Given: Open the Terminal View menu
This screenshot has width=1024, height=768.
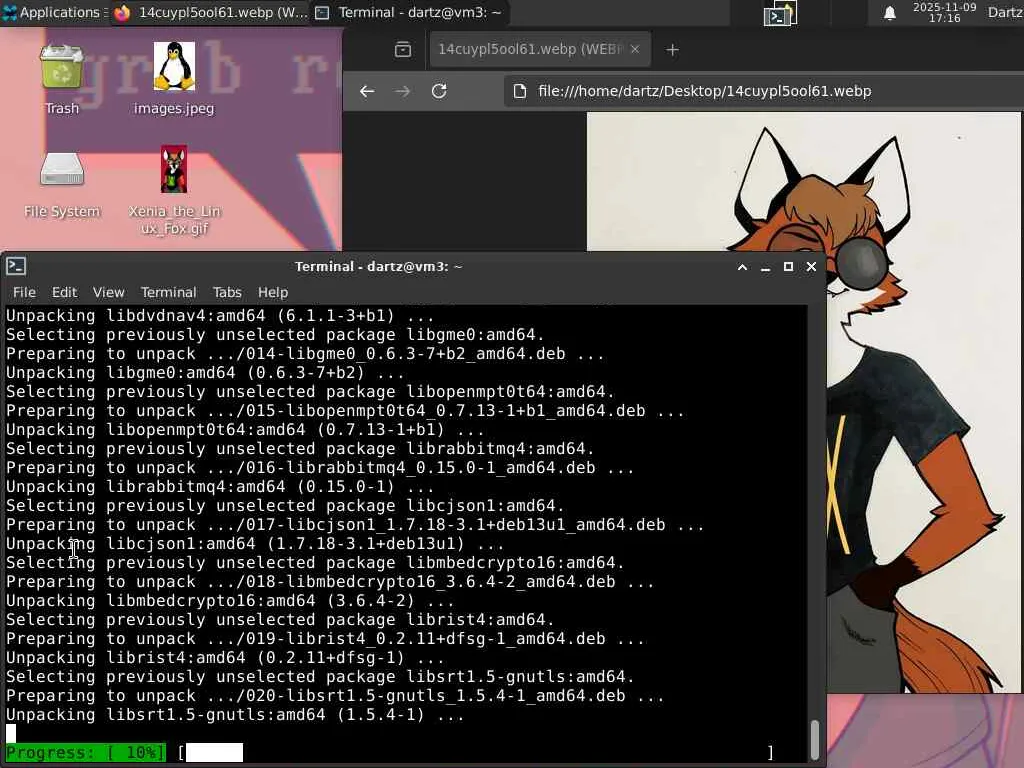Looking at the screenshot, I should 108,293.
